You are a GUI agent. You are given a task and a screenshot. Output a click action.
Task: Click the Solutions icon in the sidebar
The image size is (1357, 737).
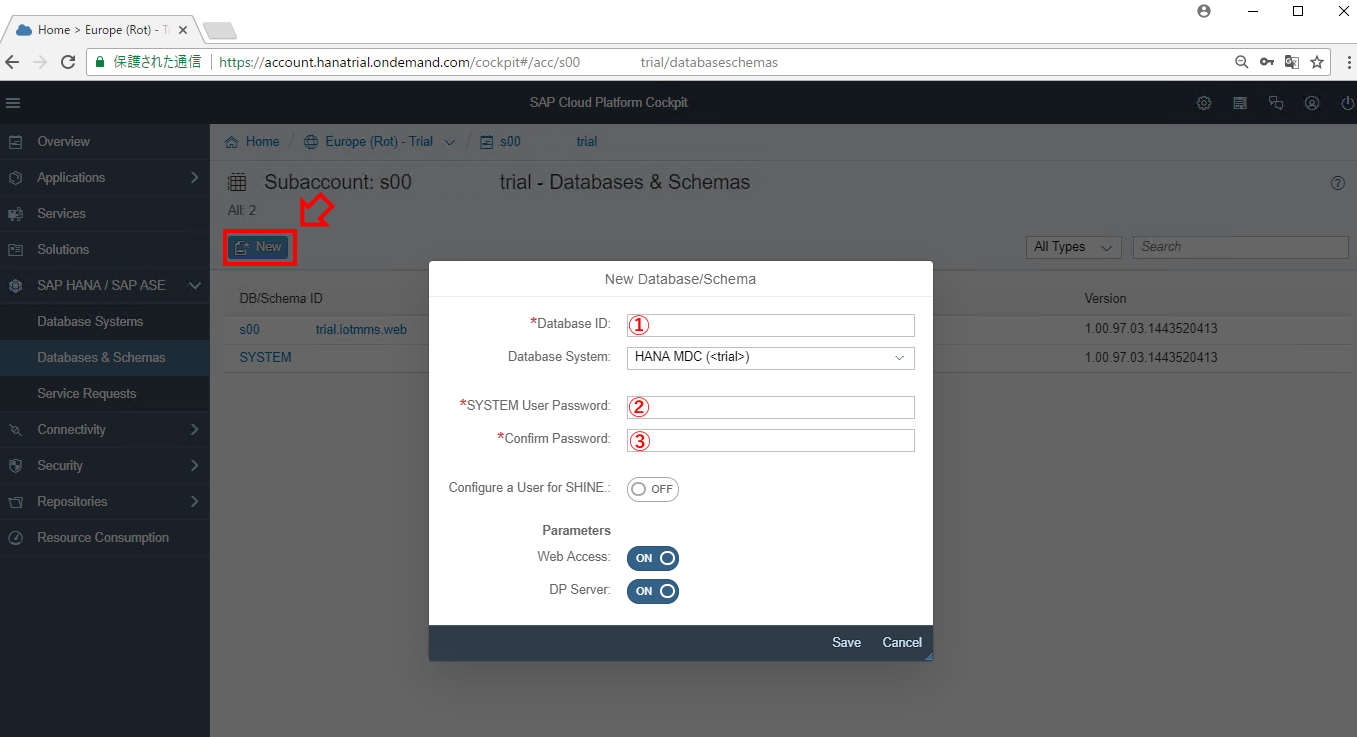(15, 250)
